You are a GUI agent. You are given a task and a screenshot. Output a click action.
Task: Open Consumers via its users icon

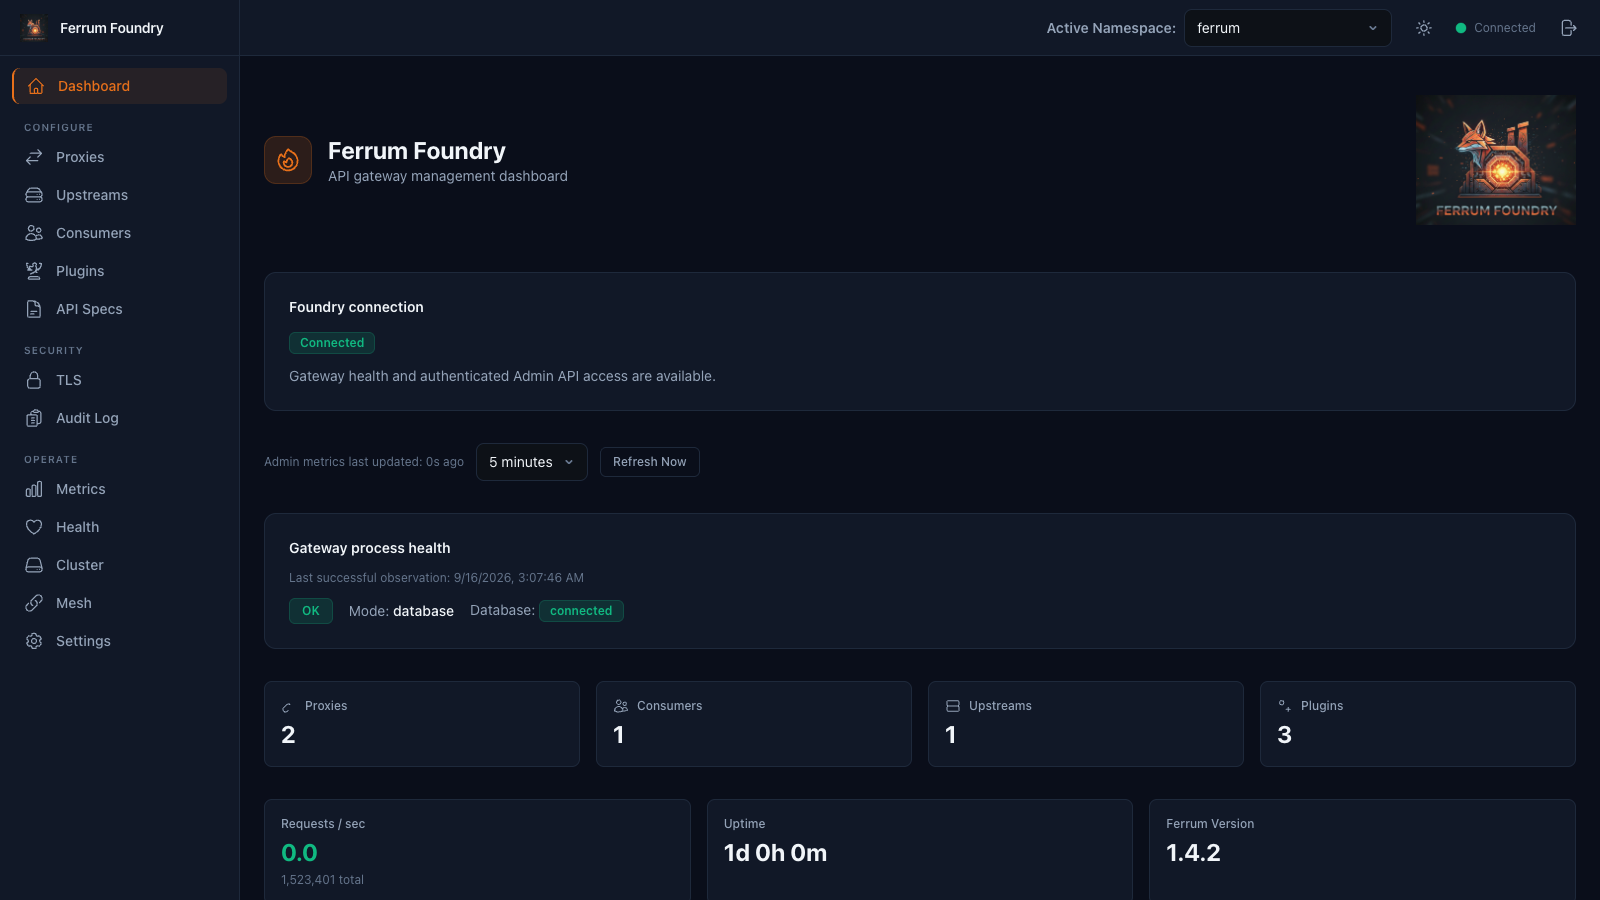coord(34,233)
